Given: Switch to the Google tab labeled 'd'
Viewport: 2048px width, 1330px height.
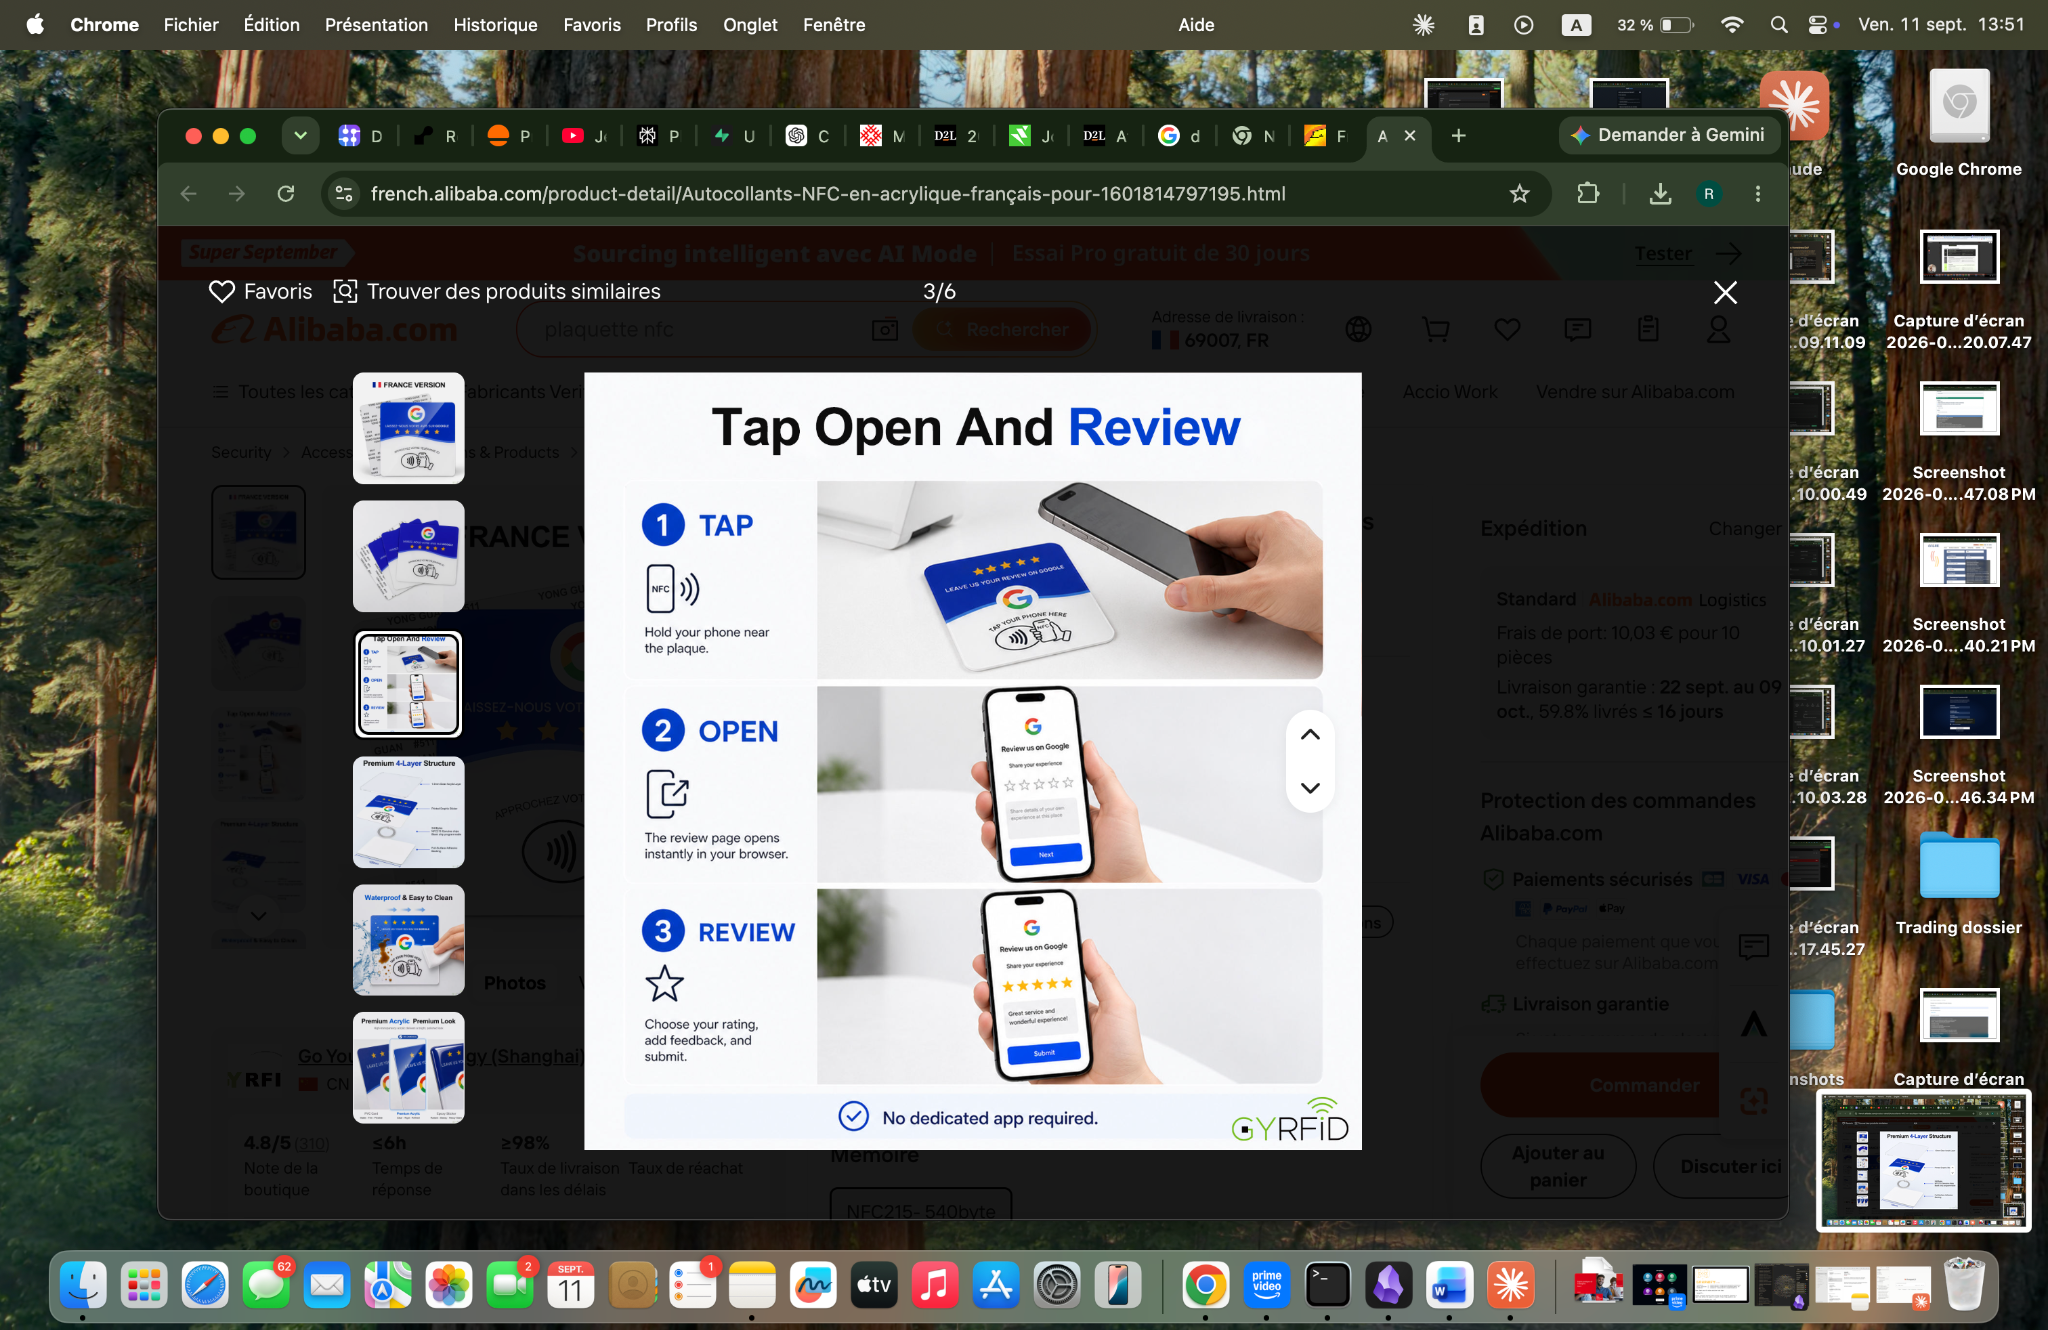Looking at the screenshot, I should pos(1180,136).
